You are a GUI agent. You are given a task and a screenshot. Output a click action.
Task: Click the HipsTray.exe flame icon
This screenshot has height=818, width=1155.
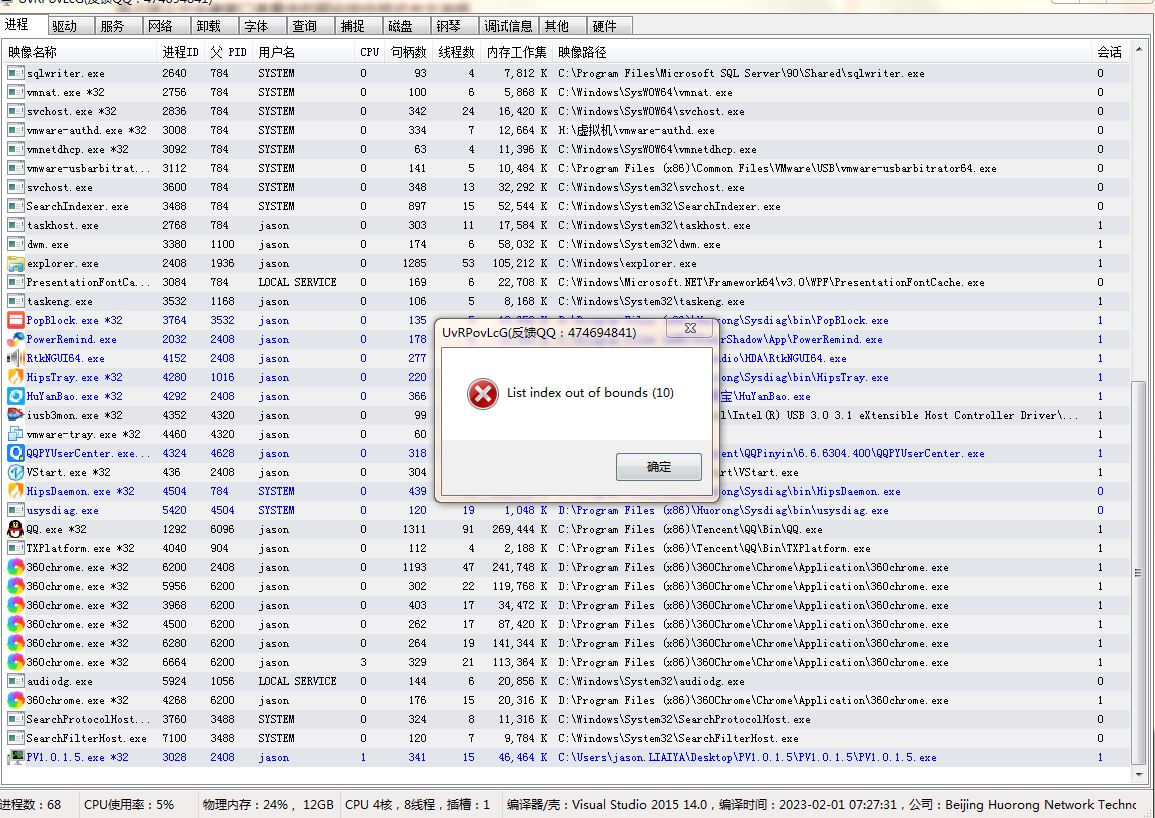[x=15, y=377]
